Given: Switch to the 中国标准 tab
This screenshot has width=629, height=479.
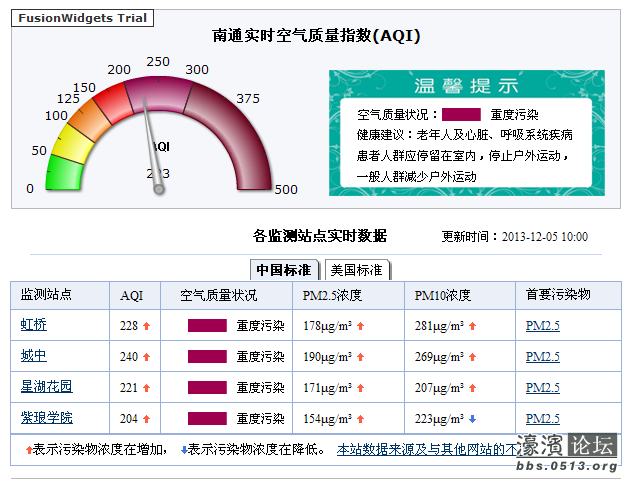Looking at the screenshot, I should click(284, 270).
